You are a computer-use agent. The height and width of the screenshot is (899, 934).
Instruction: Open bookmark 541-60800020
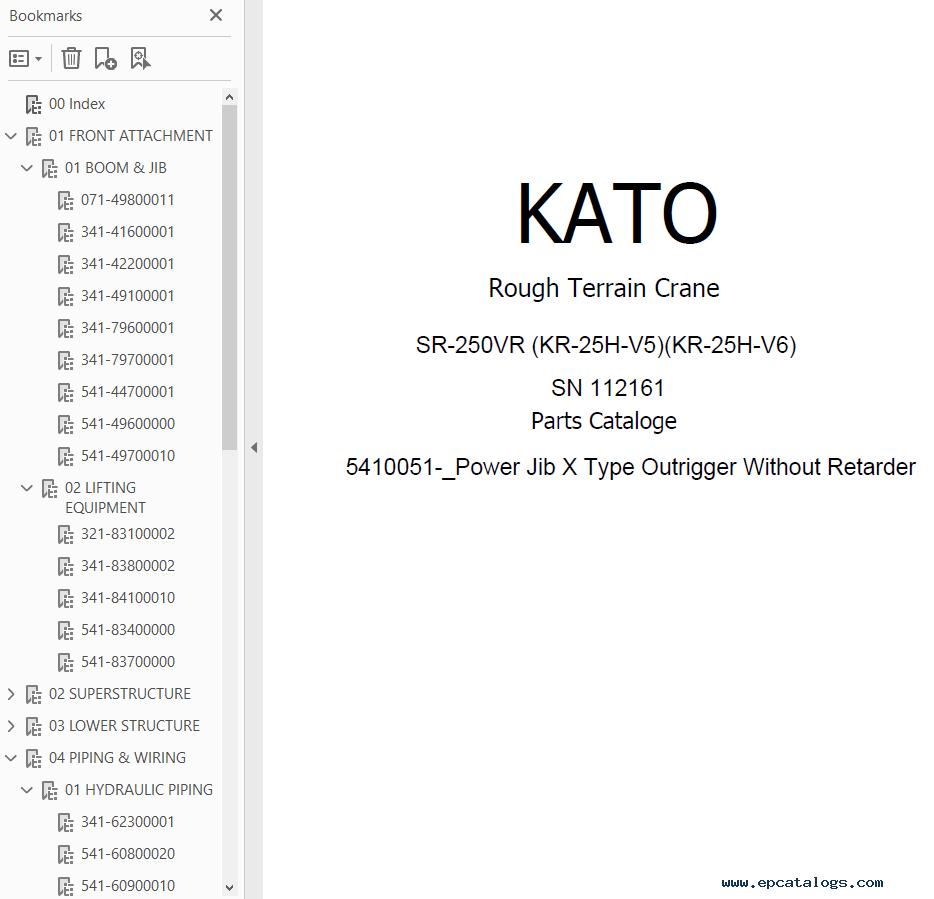[x=128, y=854]
